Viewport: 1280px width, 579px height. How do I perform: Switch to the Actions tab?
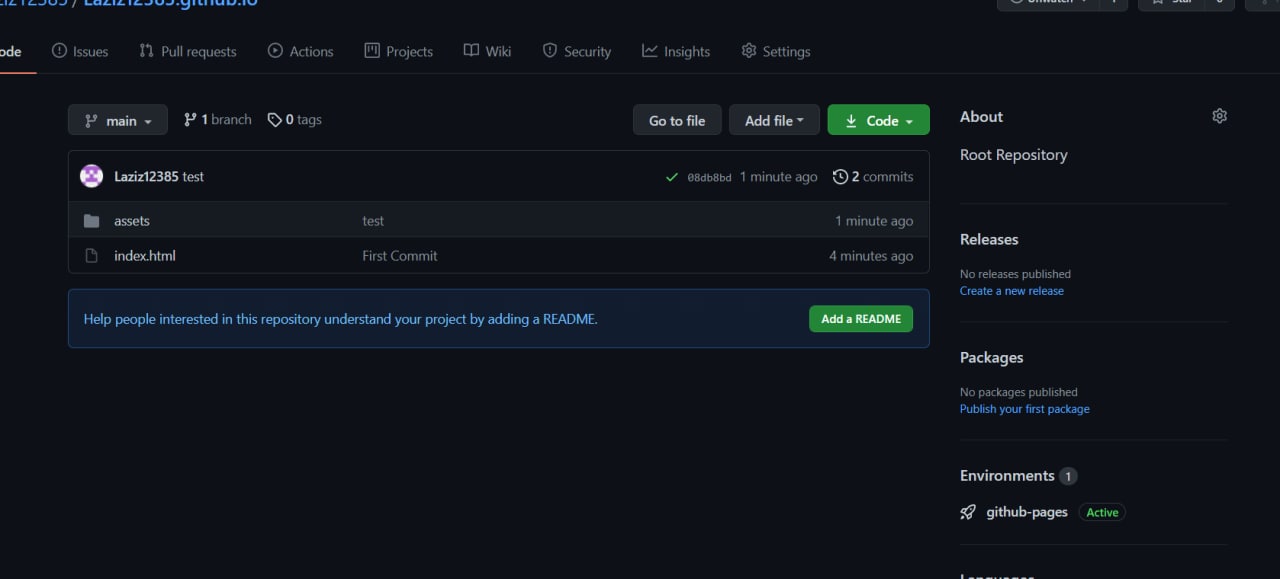click(x=301, y=51)
